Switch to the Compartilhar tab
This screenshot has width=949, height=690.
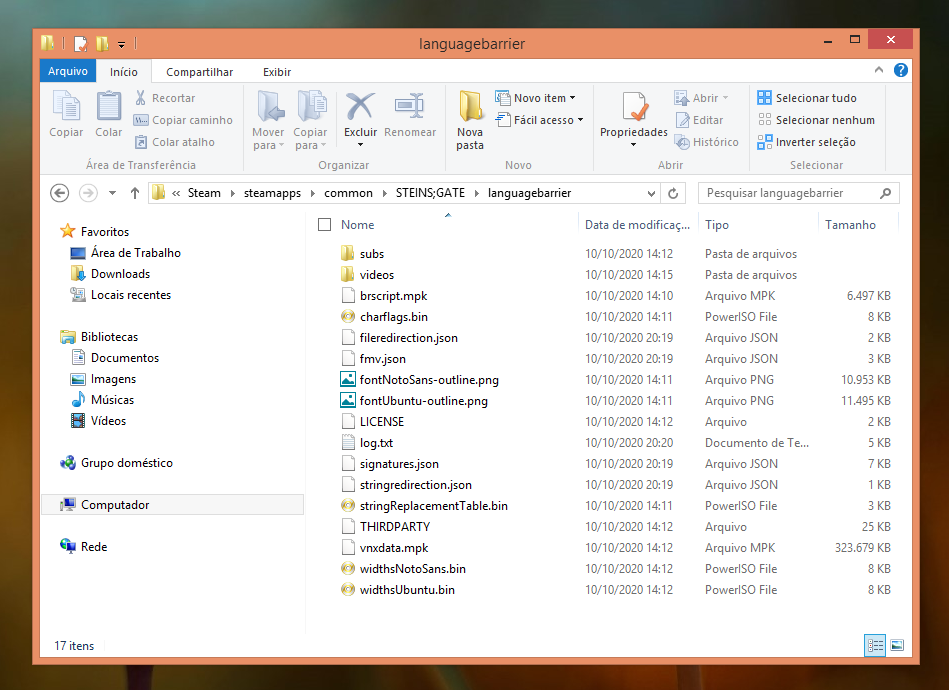pyautogui.click(x=199, y=72)
